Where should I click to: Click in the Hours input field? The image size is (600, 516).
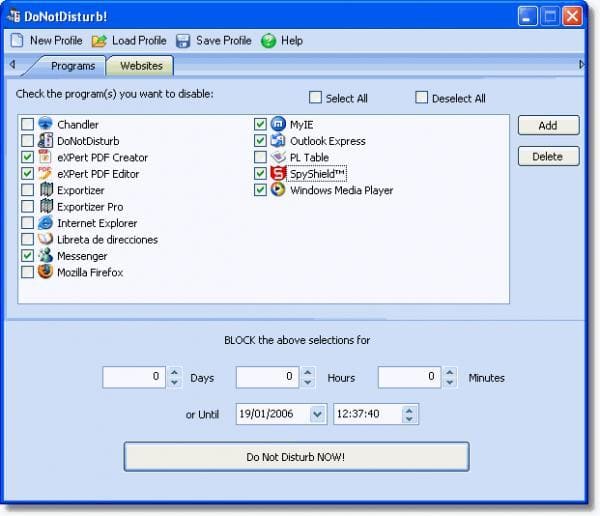click(x=267, y=377)
